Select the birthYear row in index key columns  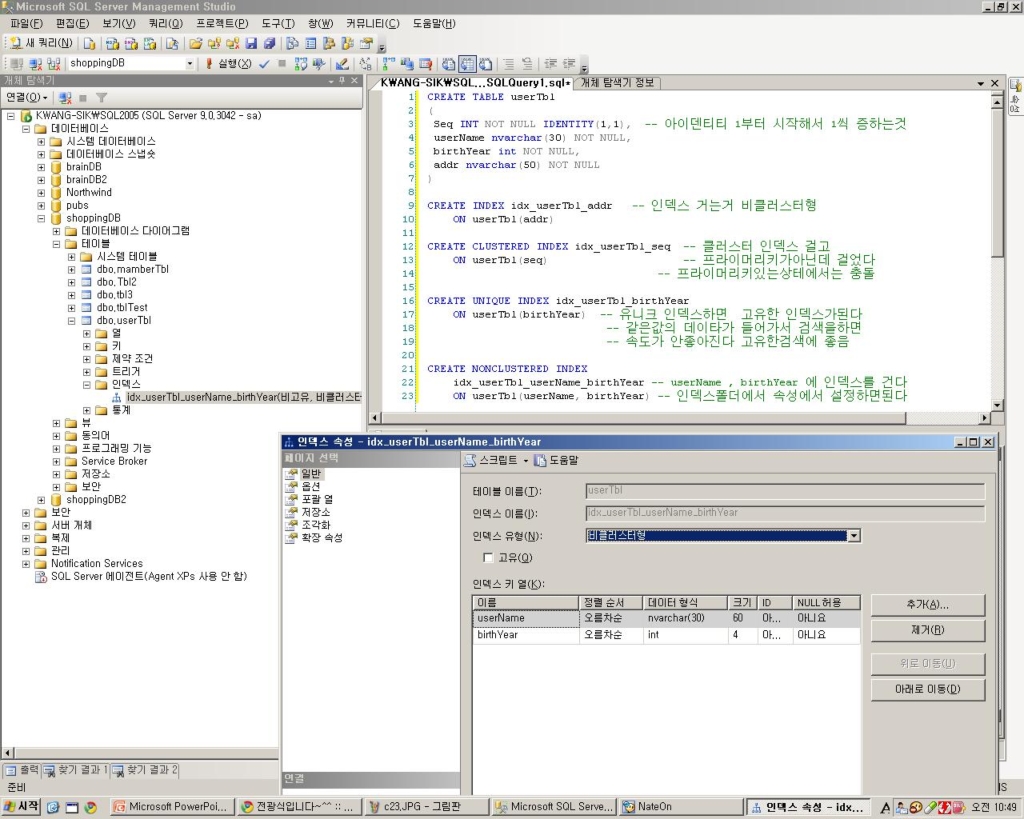pyautogui.click(x=666, y=635)
